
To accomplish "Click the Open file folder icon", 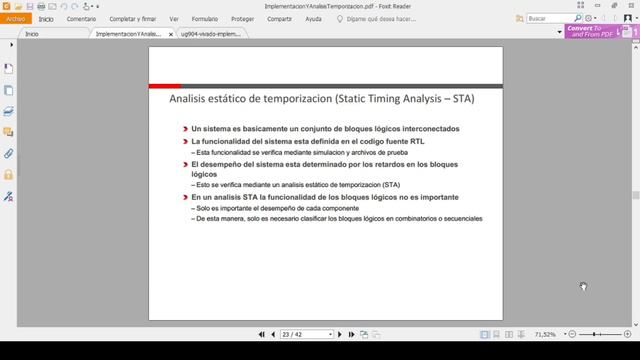I will [18, 7].
